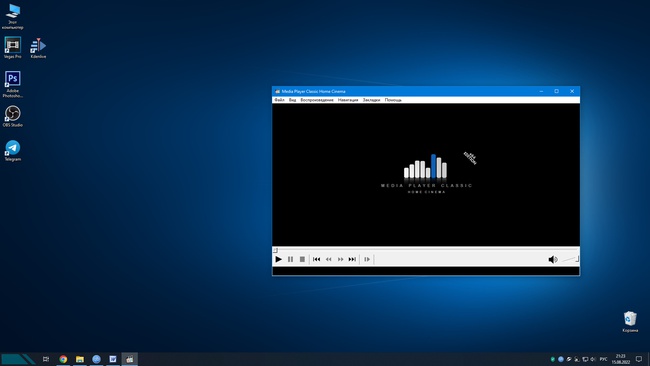Image resolution: width=650 pixels, height=366 pixels.
Task: Skip to the previous file
Action: pos(316,259)
